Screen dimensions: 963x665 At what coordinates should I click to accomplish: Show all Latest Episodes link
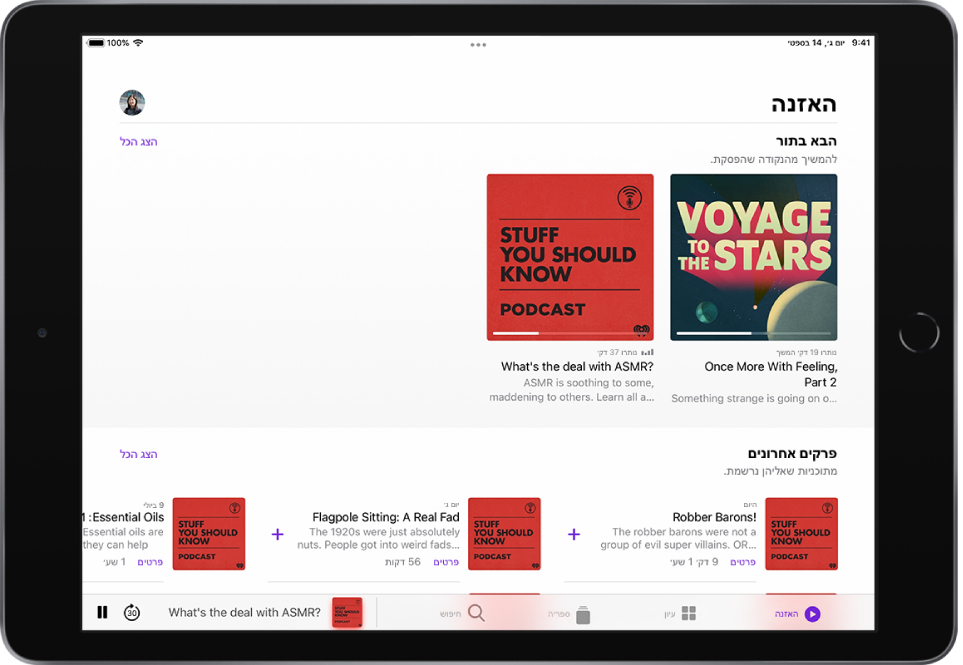pyautogui.click(x=138, y=454)
